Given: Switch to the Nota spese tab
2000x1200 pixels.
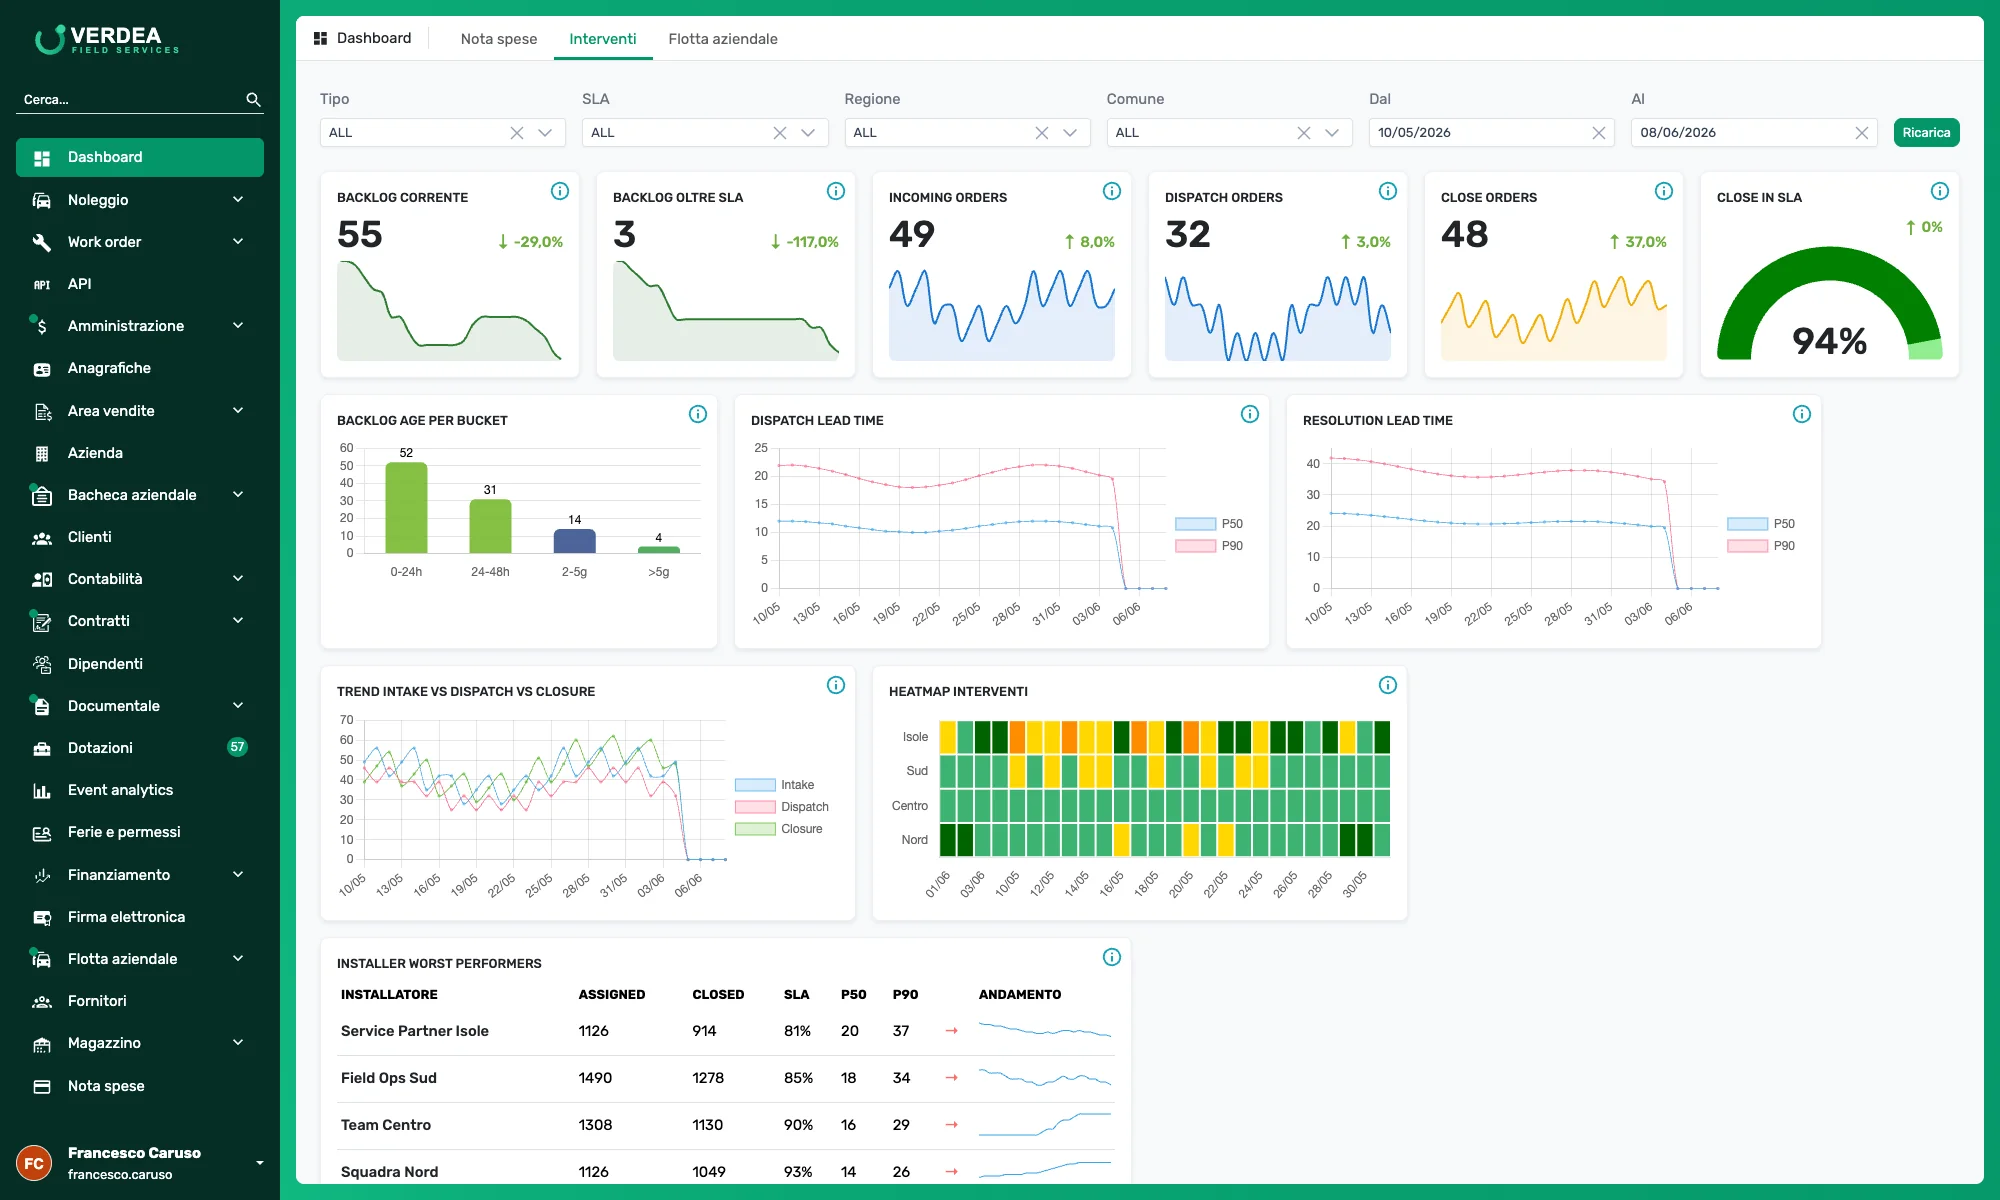Looking at the screenshot, I should pos(499,39).
